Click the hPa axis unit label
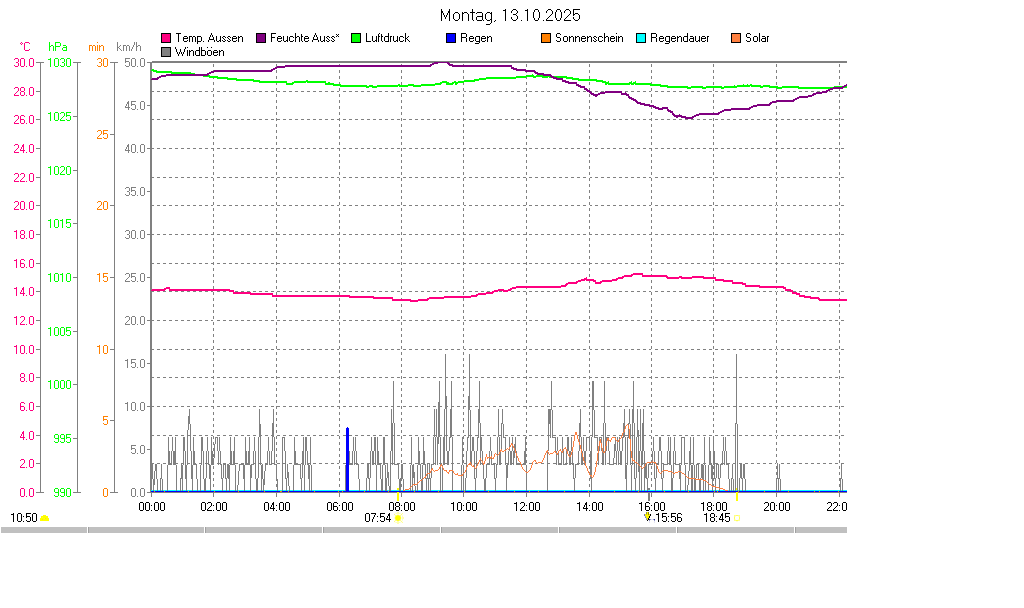The height and width of the screenshot is (608, 1024). pyautogui.click(x=58, y=47)
